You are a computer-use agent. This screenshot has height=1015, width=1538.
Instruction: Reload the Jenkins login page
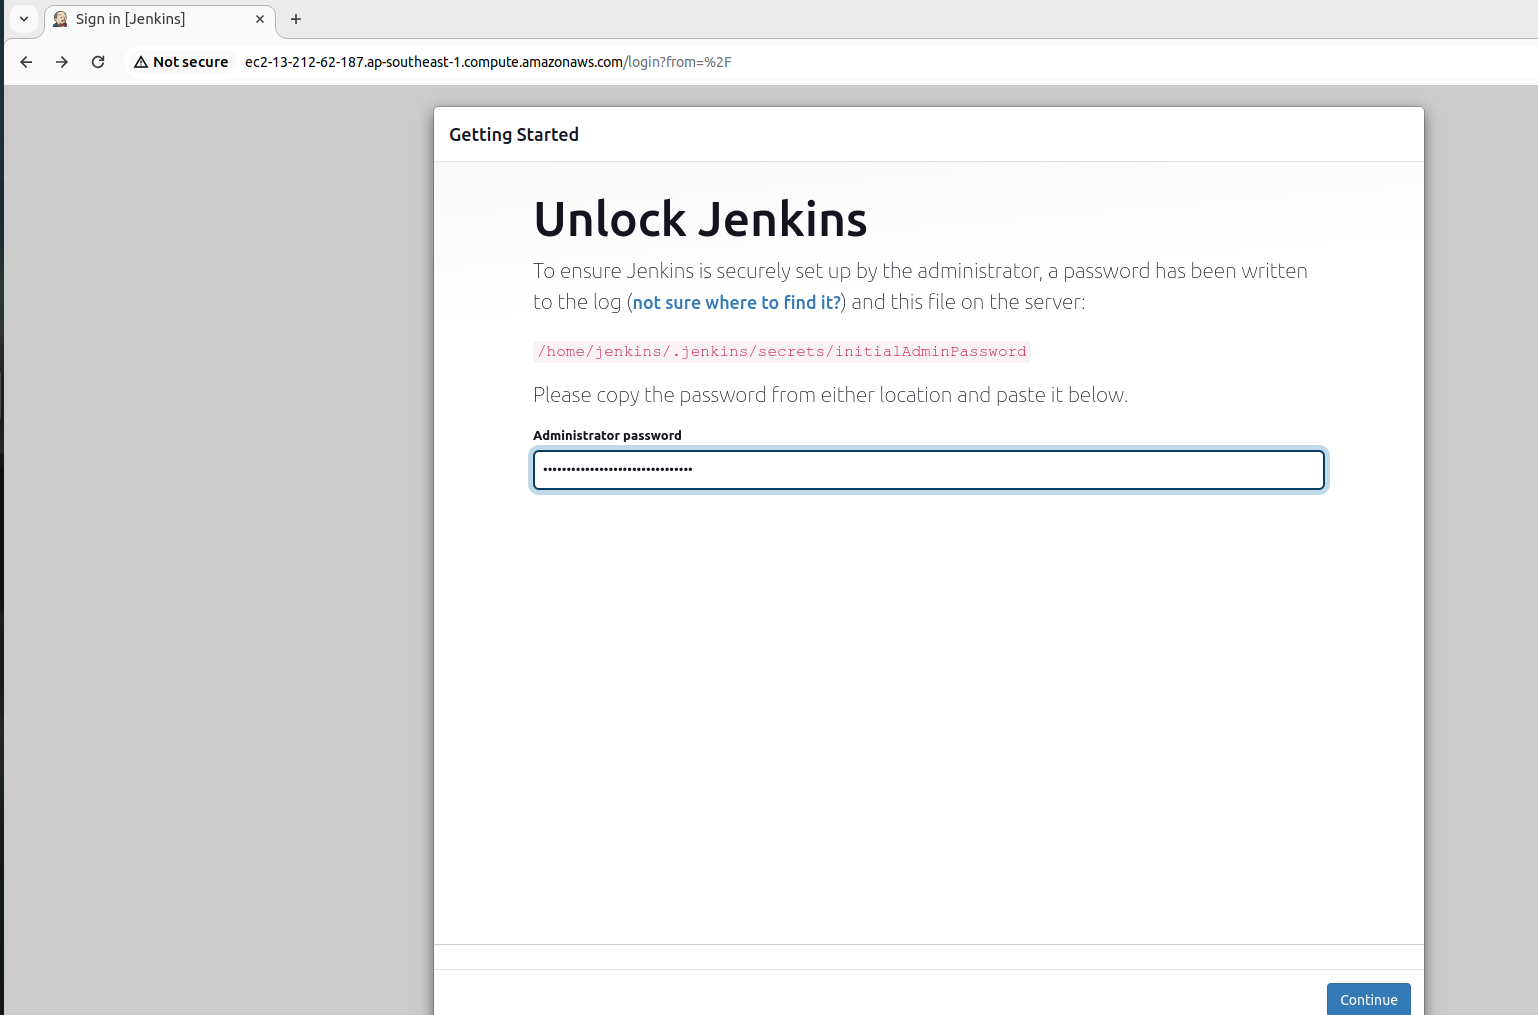[98, 62]
